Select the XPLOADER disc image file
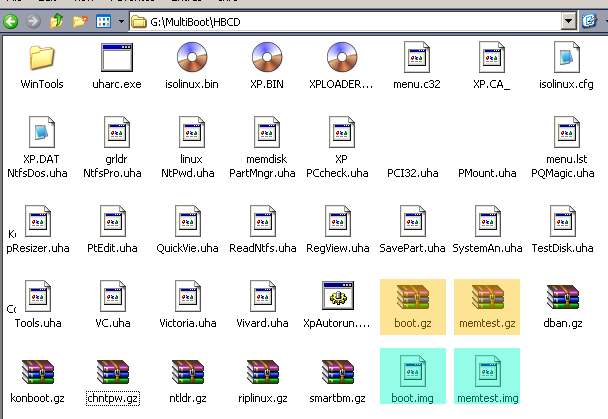Viewport: 608px width, 419px height. 342,57
